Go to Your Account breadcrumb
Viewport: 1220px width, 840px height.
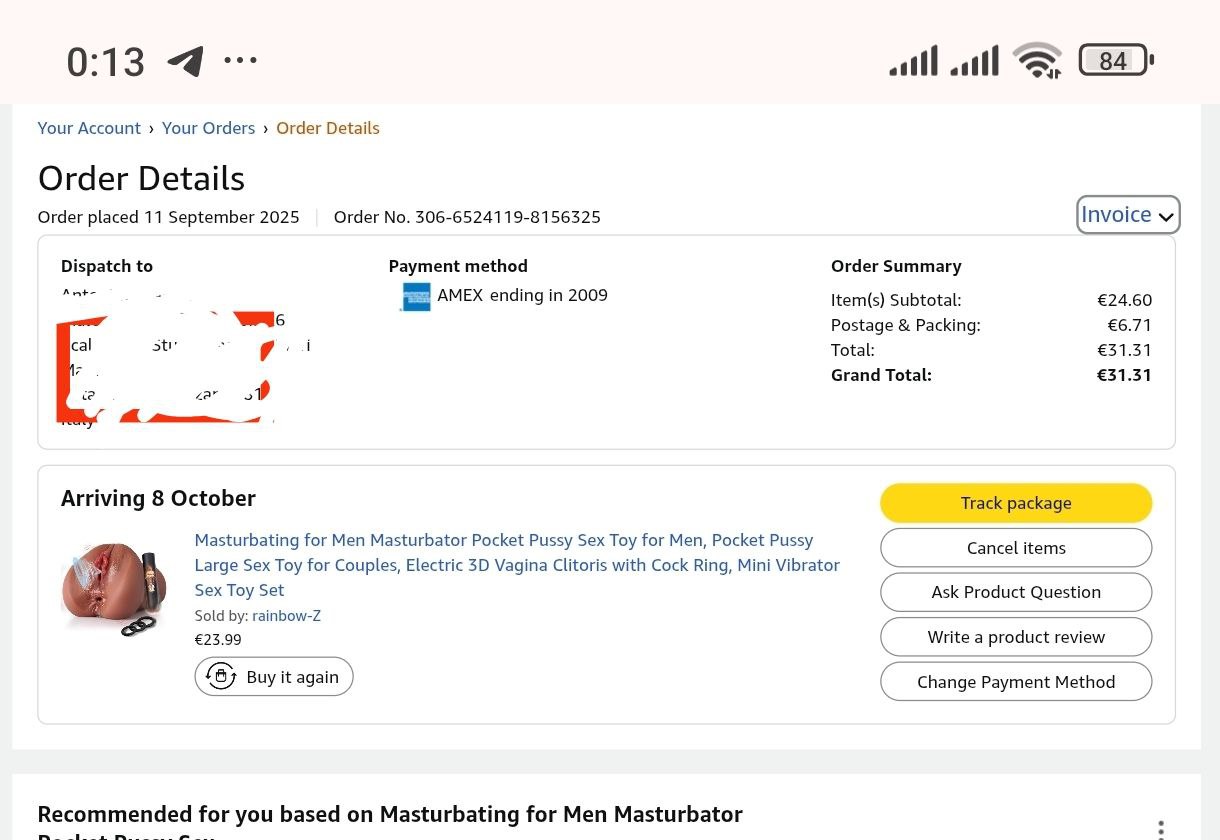[x=89, y=128]
